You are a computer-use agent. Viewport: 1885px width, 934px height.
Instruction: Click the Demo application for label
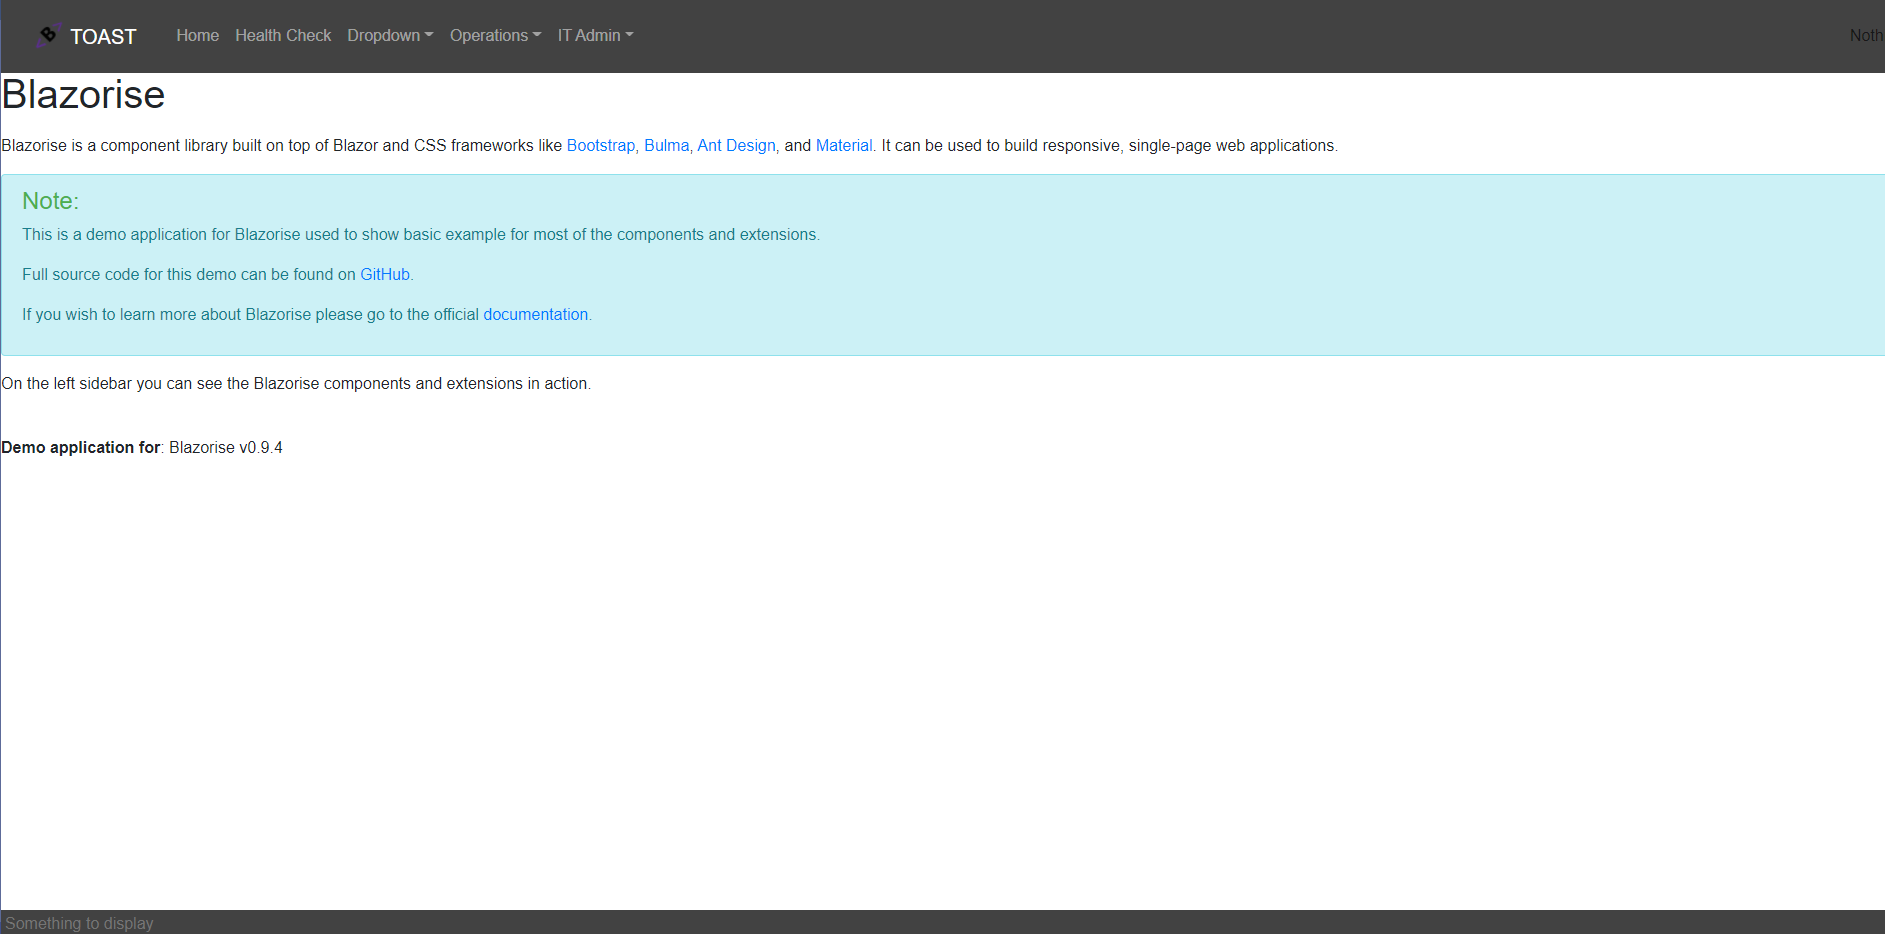click(80, 447)
